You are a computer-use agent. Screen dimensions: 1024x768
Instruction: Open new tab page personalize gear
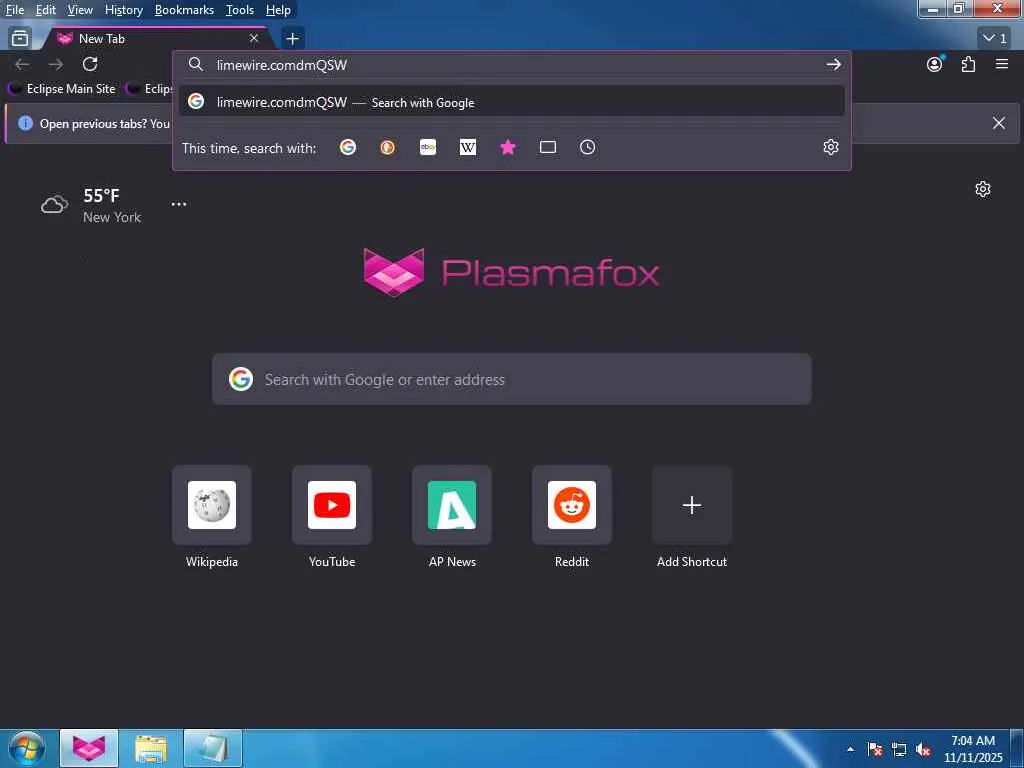coord(983,189)
